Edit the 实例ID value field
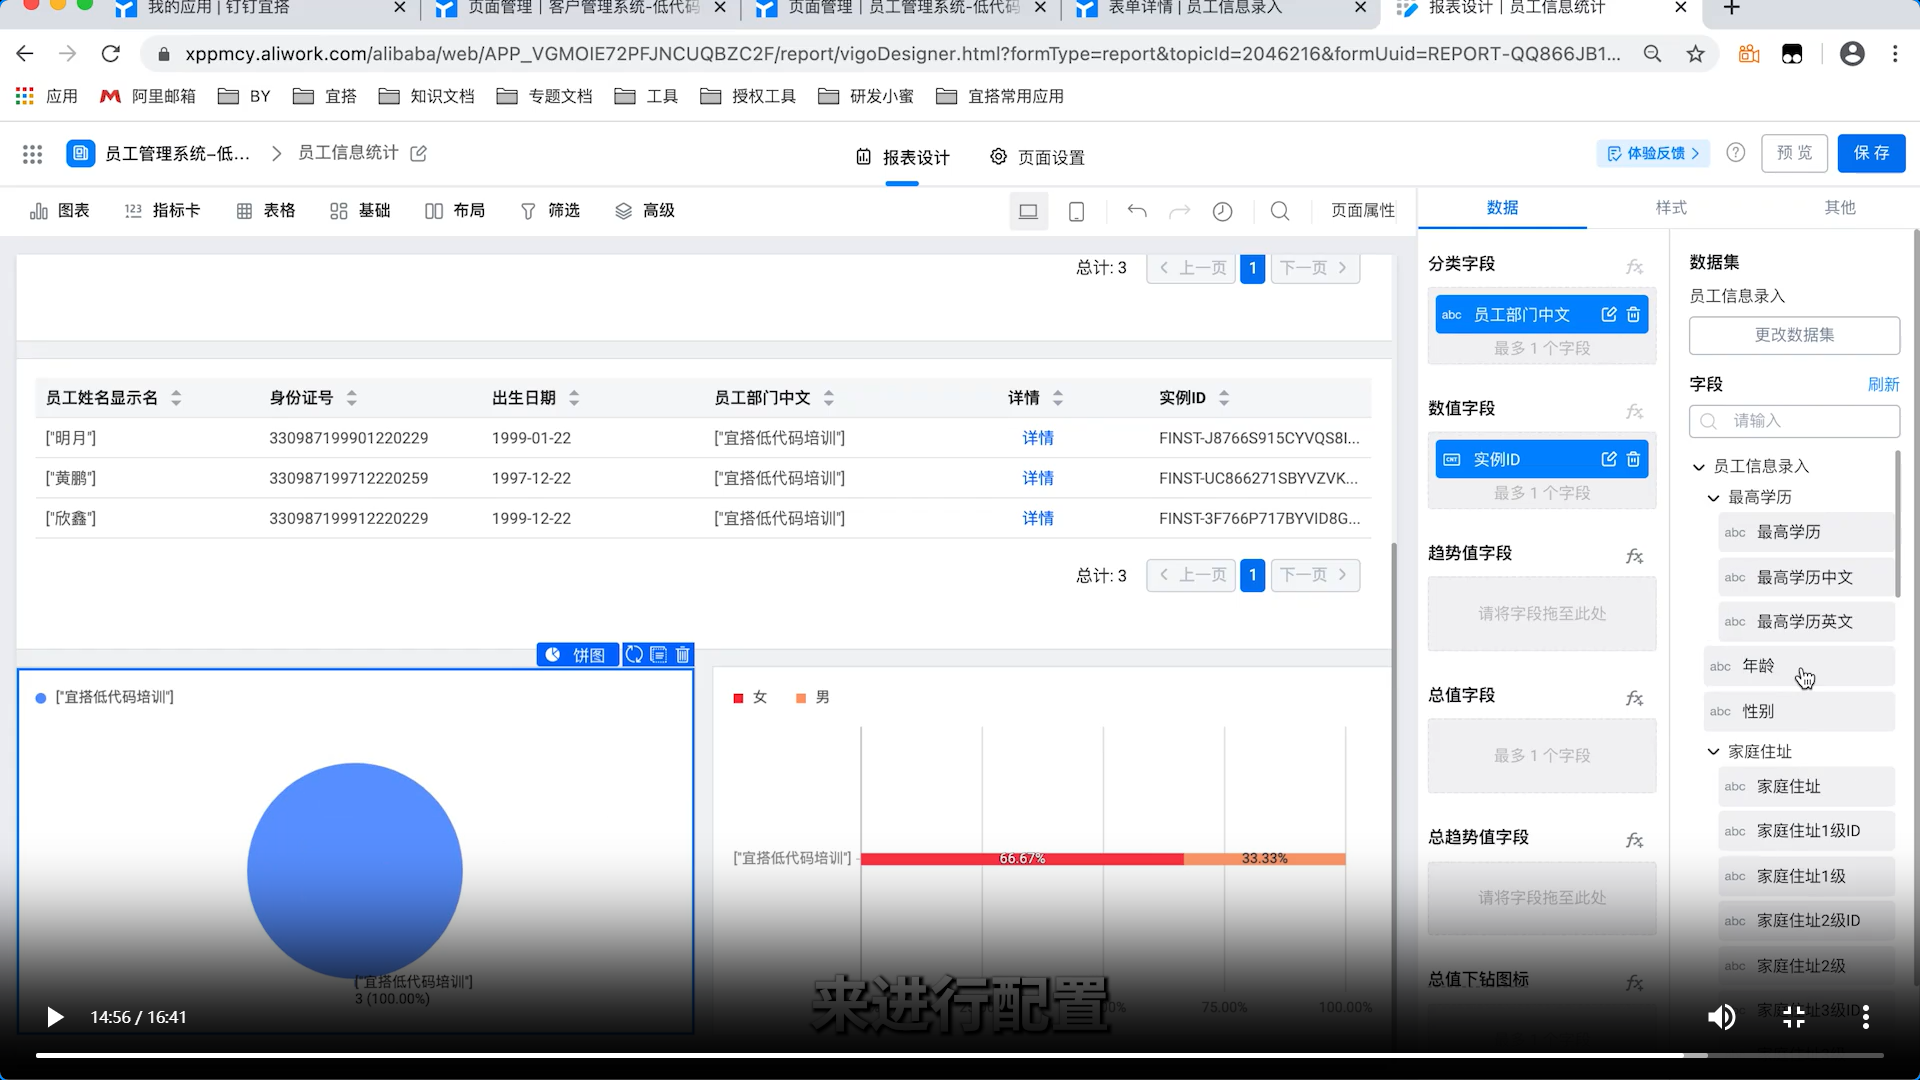The height and width of the screenshot is (1080, 1920). coord(1608,459)
